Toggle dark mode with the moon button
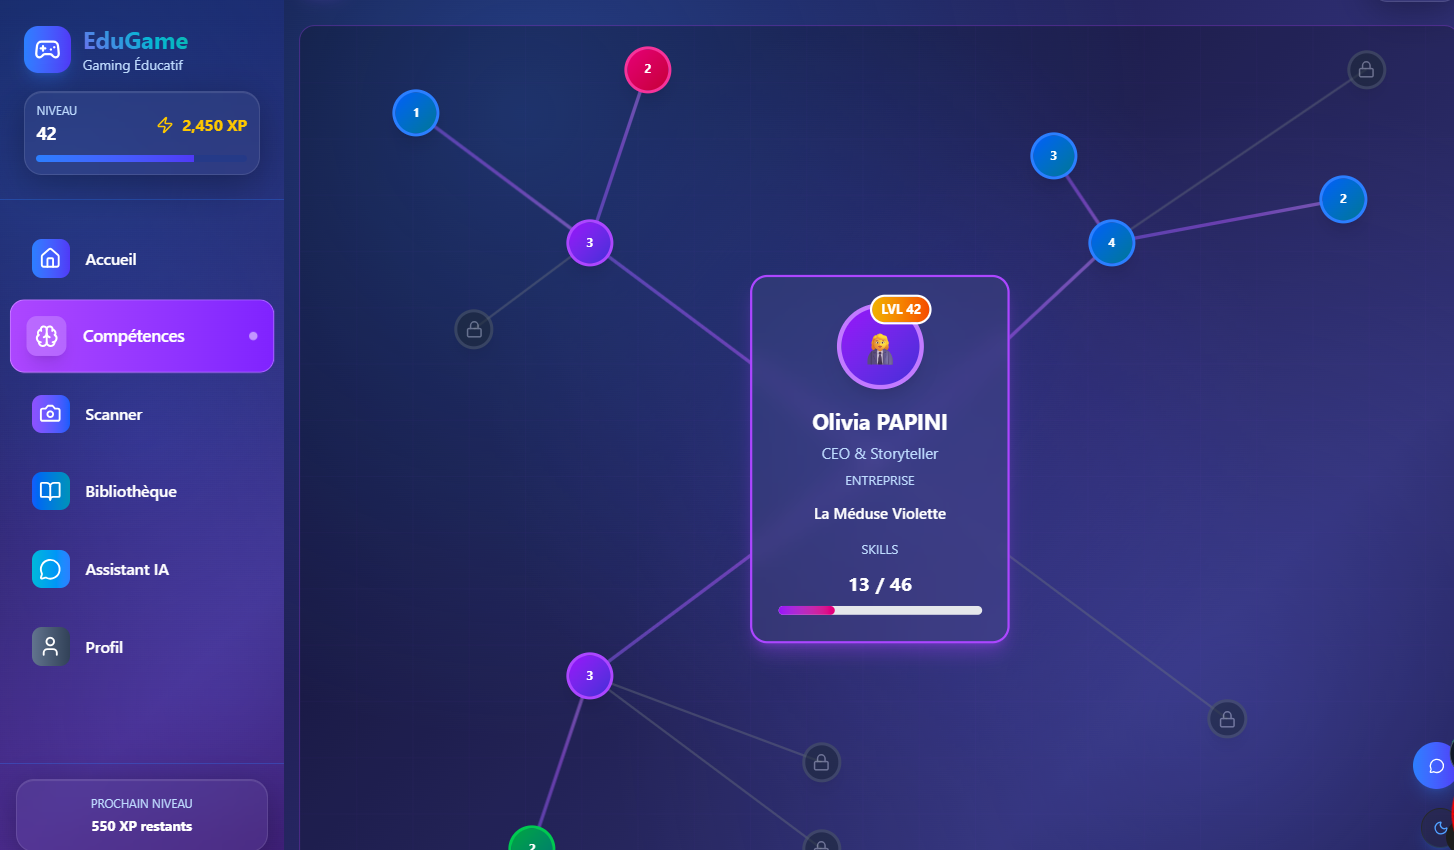Viewport: 1454px width, 850px height. pos(1439,827)
